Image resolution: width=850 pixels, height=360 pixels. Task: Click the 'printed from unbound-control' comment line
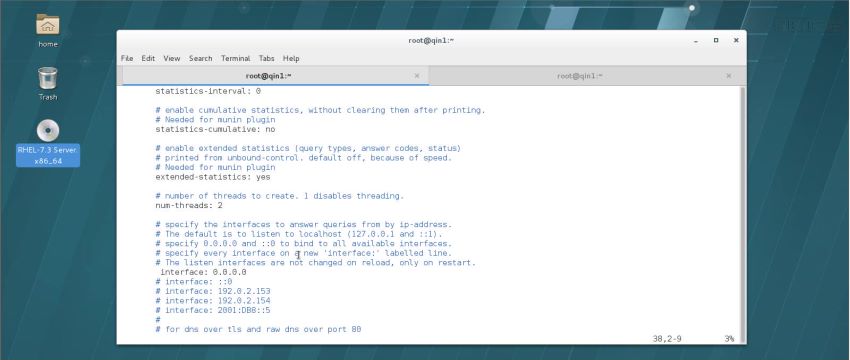(x=303, y=158)
